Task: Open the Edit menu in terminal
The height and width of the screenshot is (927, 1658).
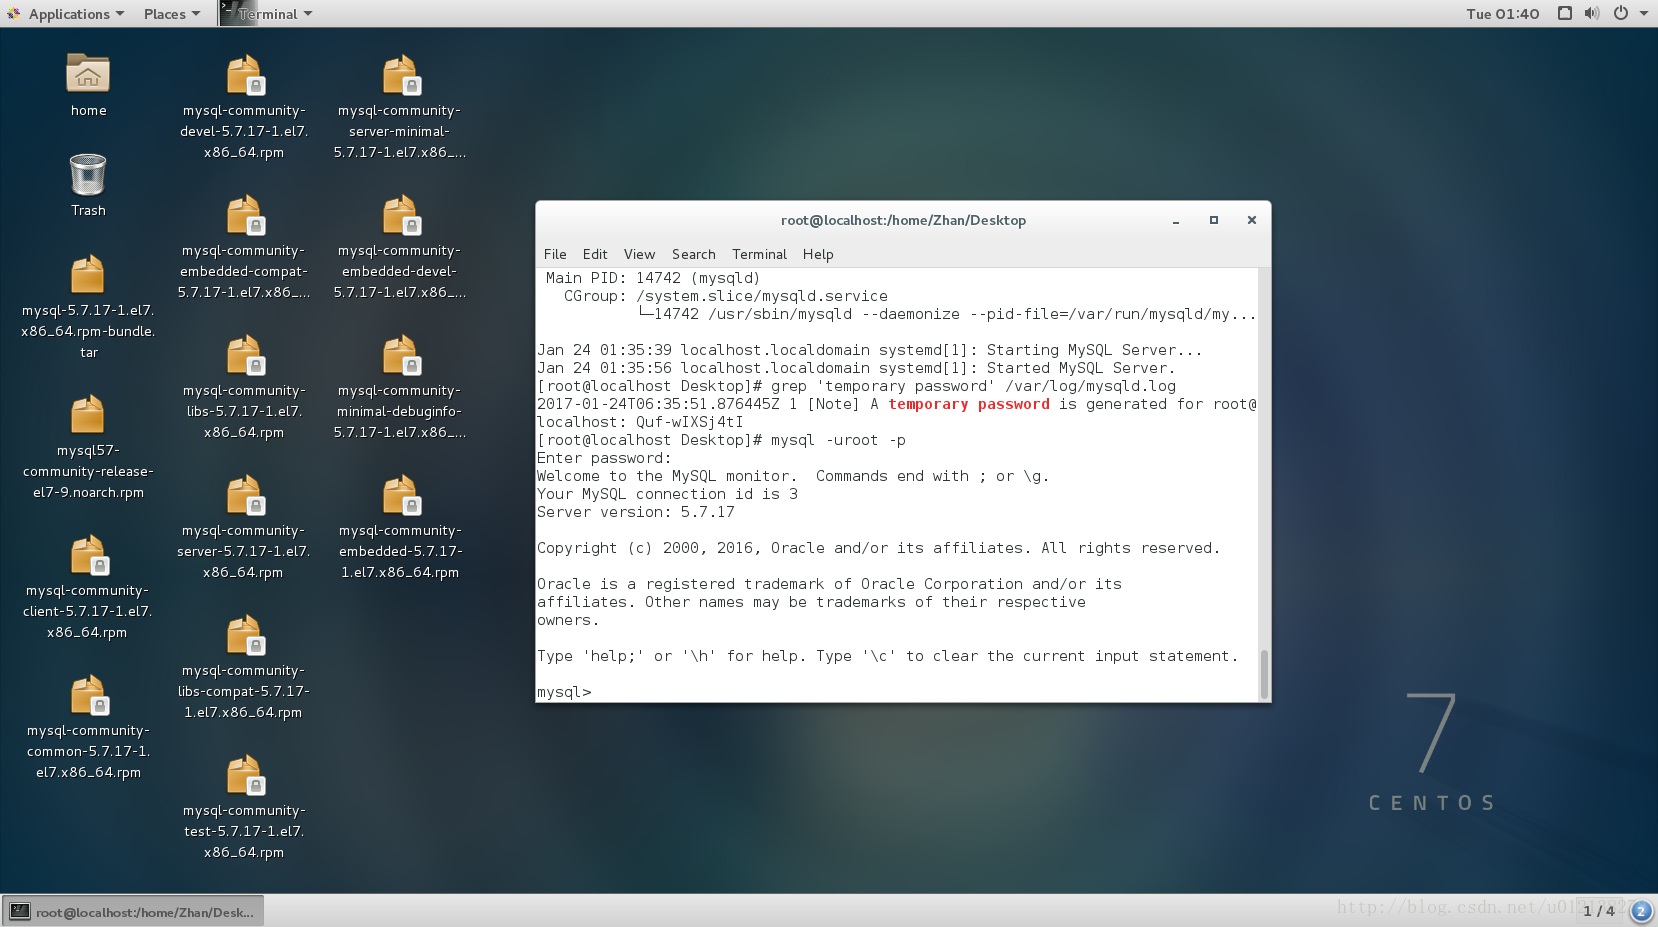Action: pos(595,254)
